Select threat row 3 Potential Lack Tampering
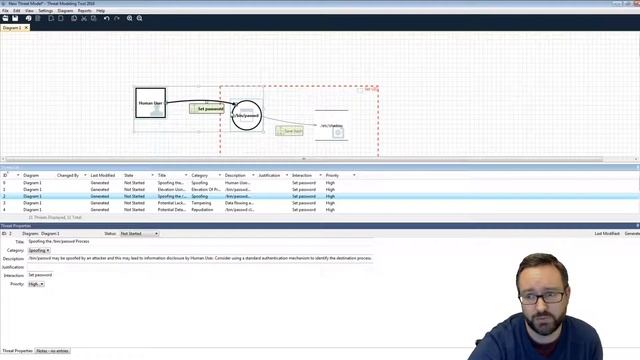 320,203
